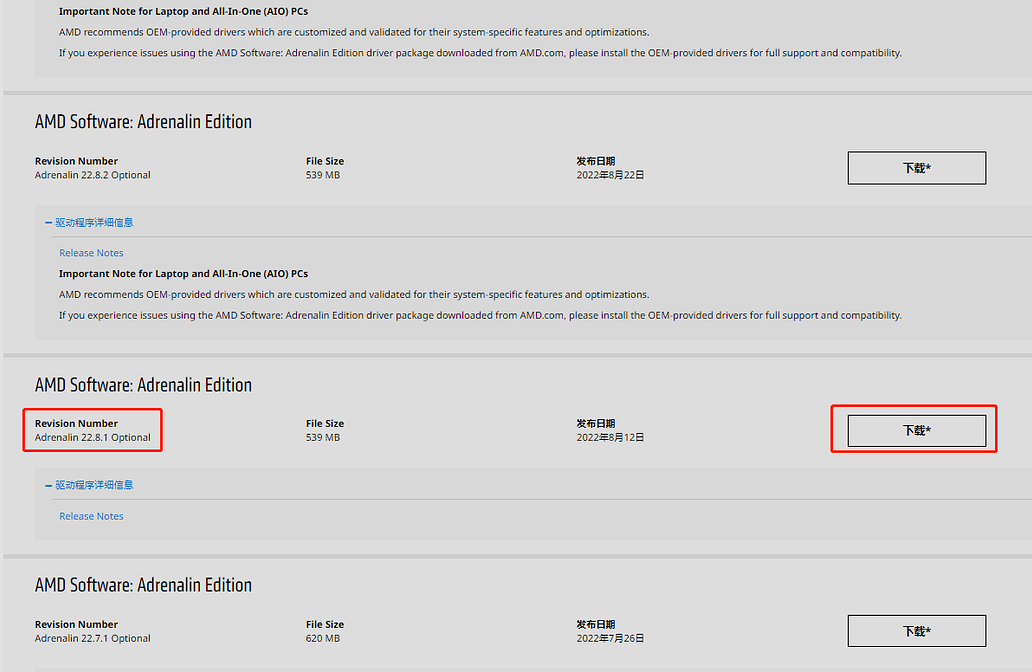Open Release Notes for the 22.8.2 driver
The image size is (1032, 672).
91,253
